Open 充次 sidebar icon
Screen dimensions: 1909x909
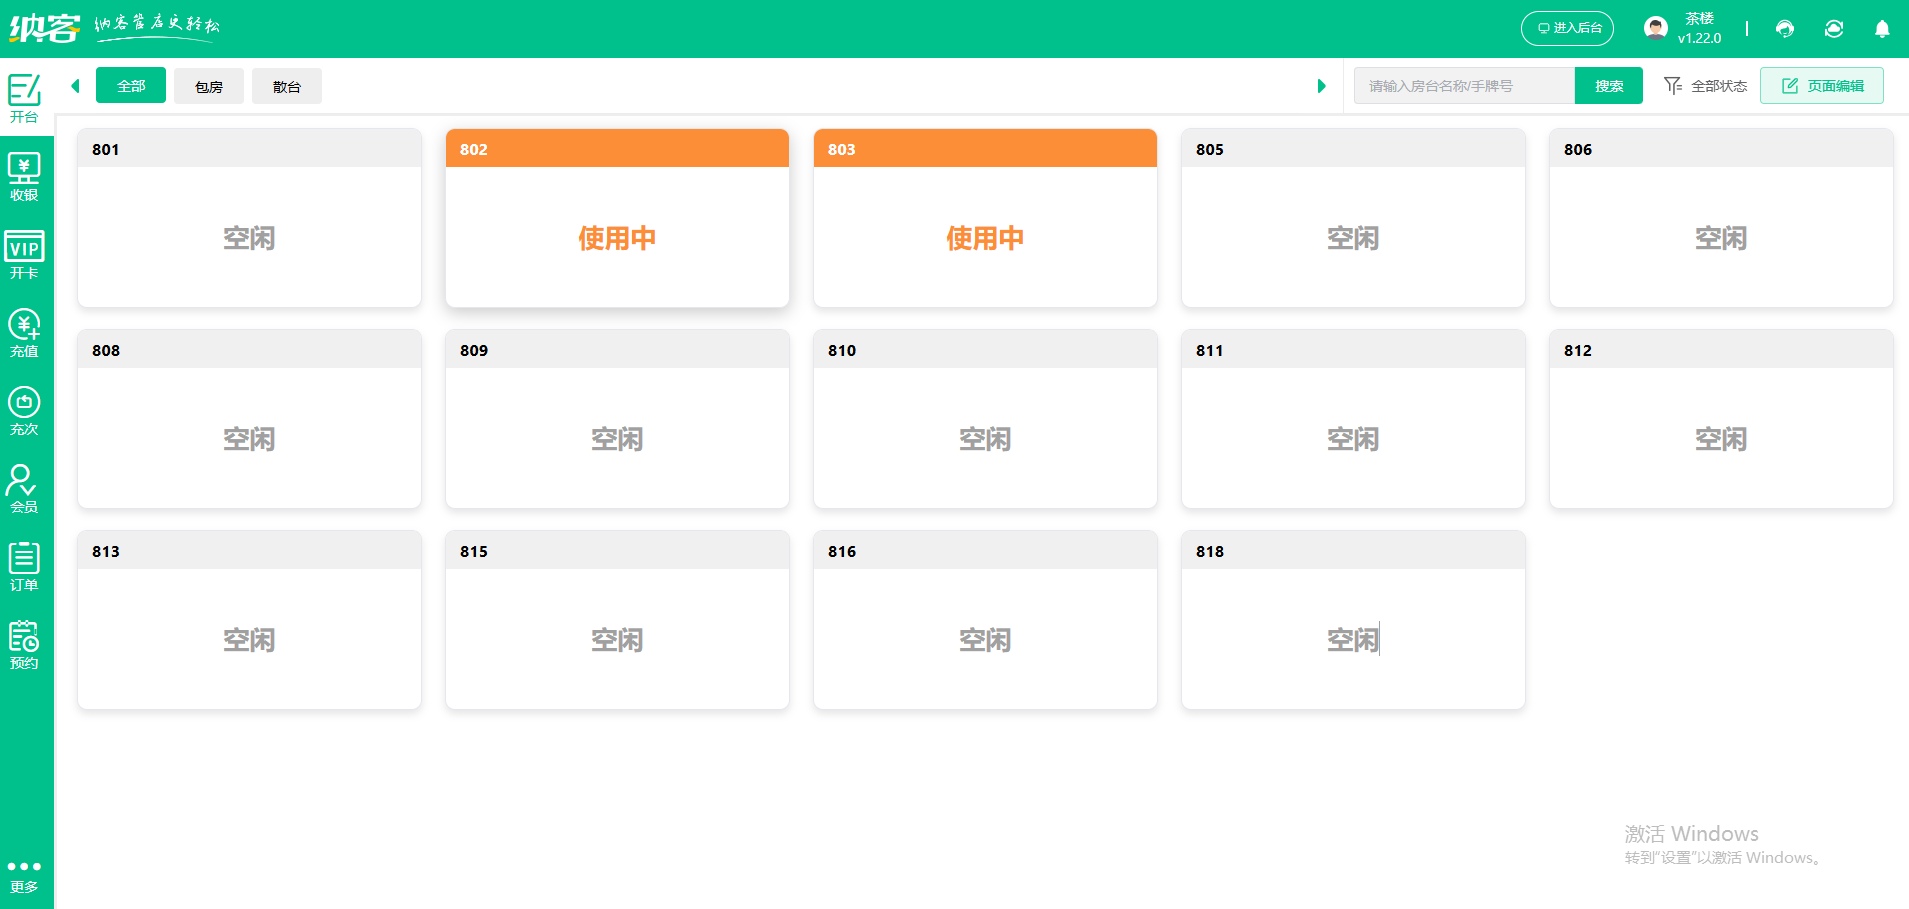click(24, 411)
